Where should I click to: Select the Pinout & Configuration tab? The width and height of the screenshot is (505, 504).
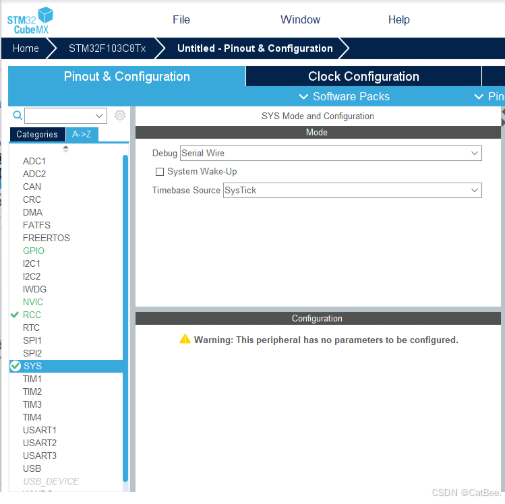[x=127, y=76]
